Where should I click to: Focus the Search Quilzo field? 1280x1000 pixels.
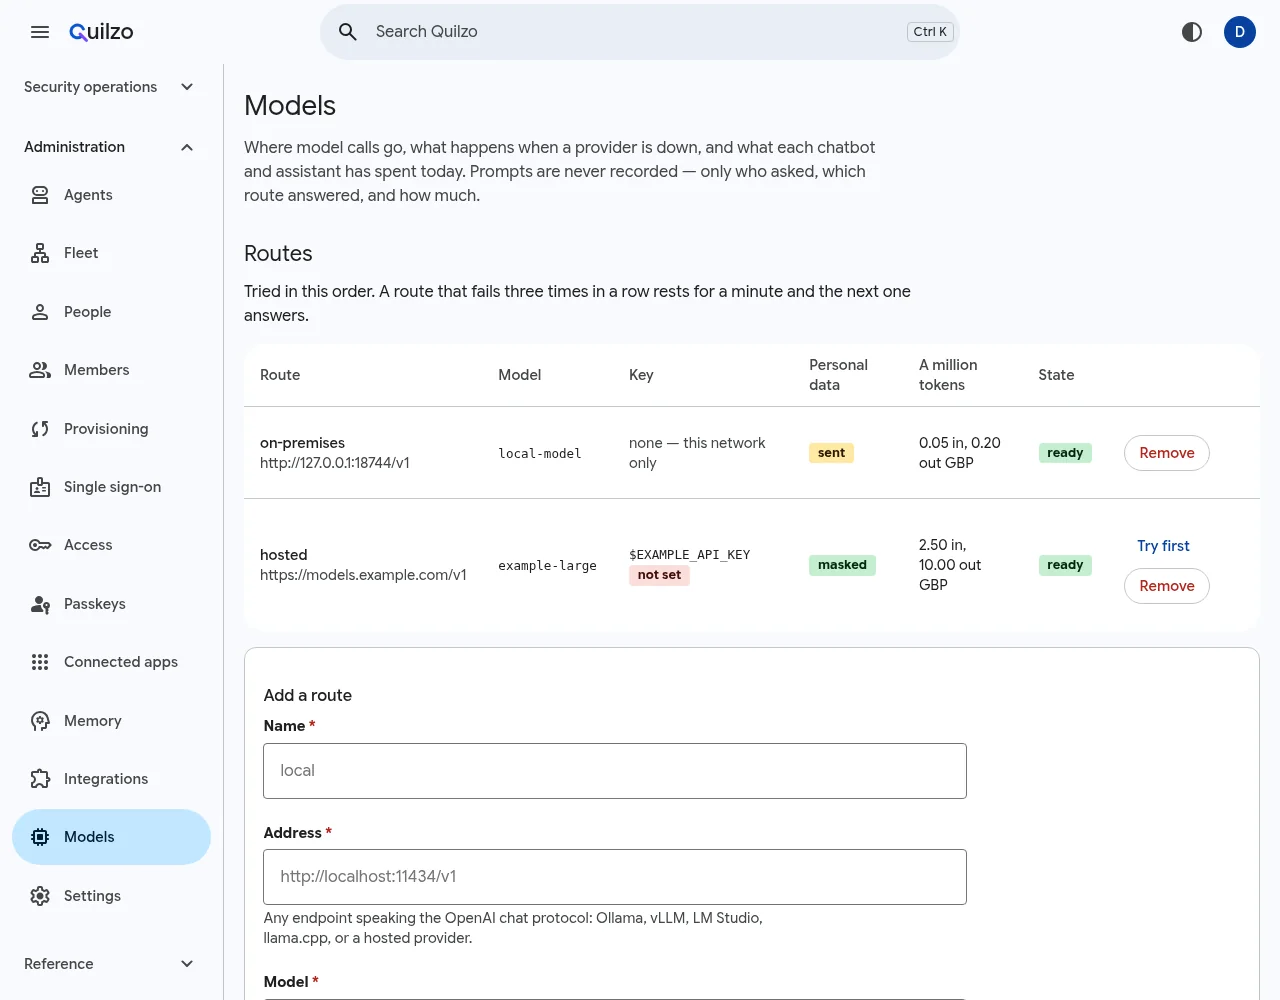pyautogui.click(x=640, y=32)
